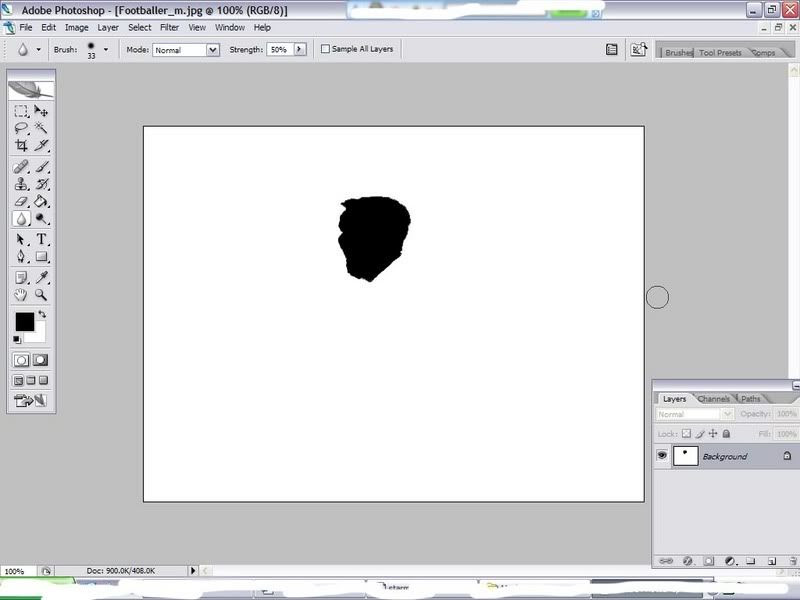
Task: Select the Slice tool
Action: click(x=41, y=145)
